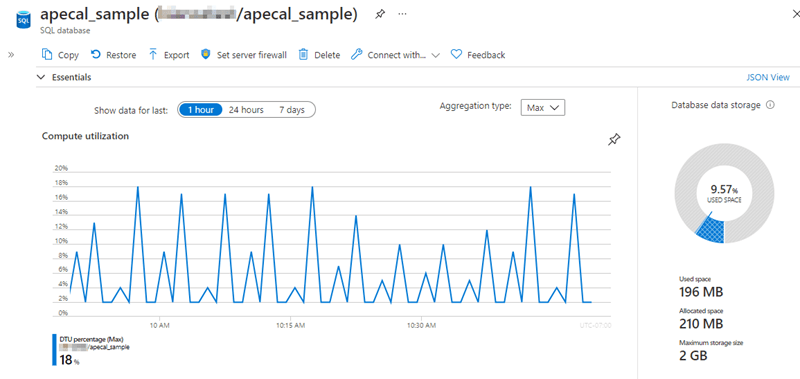Click the 10:30 AM time axis label
This screenshot has height=379, width=800.
click(x=421, y=325)
